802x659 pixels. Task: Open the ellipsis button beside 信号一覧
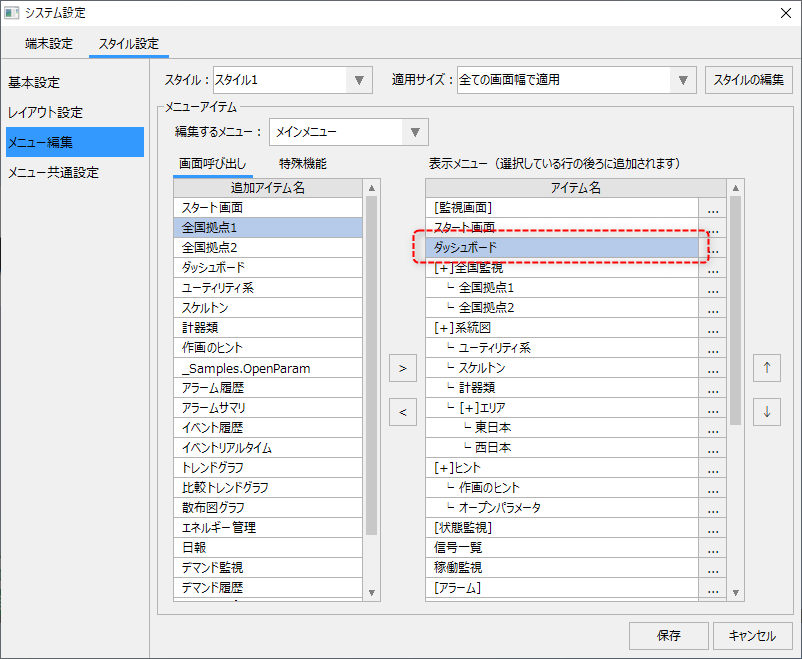[x=712, y=548]
